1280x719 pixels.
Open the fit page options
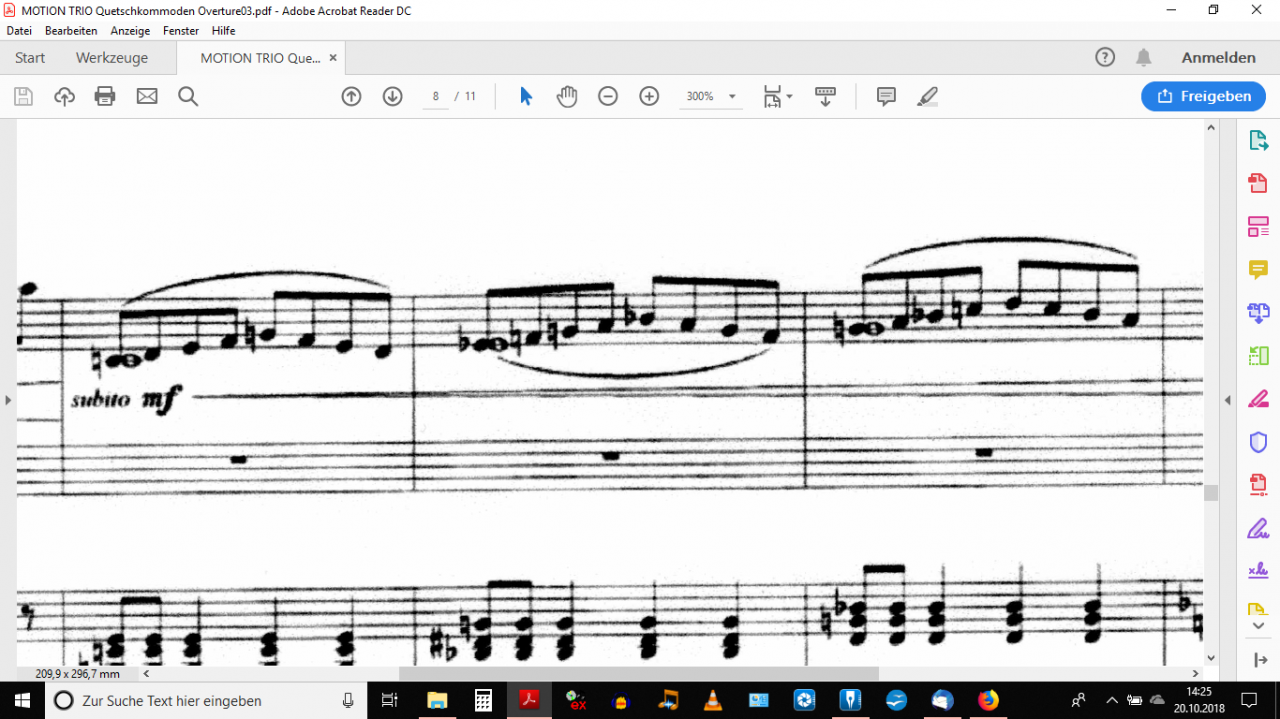(x=777, y=96)
